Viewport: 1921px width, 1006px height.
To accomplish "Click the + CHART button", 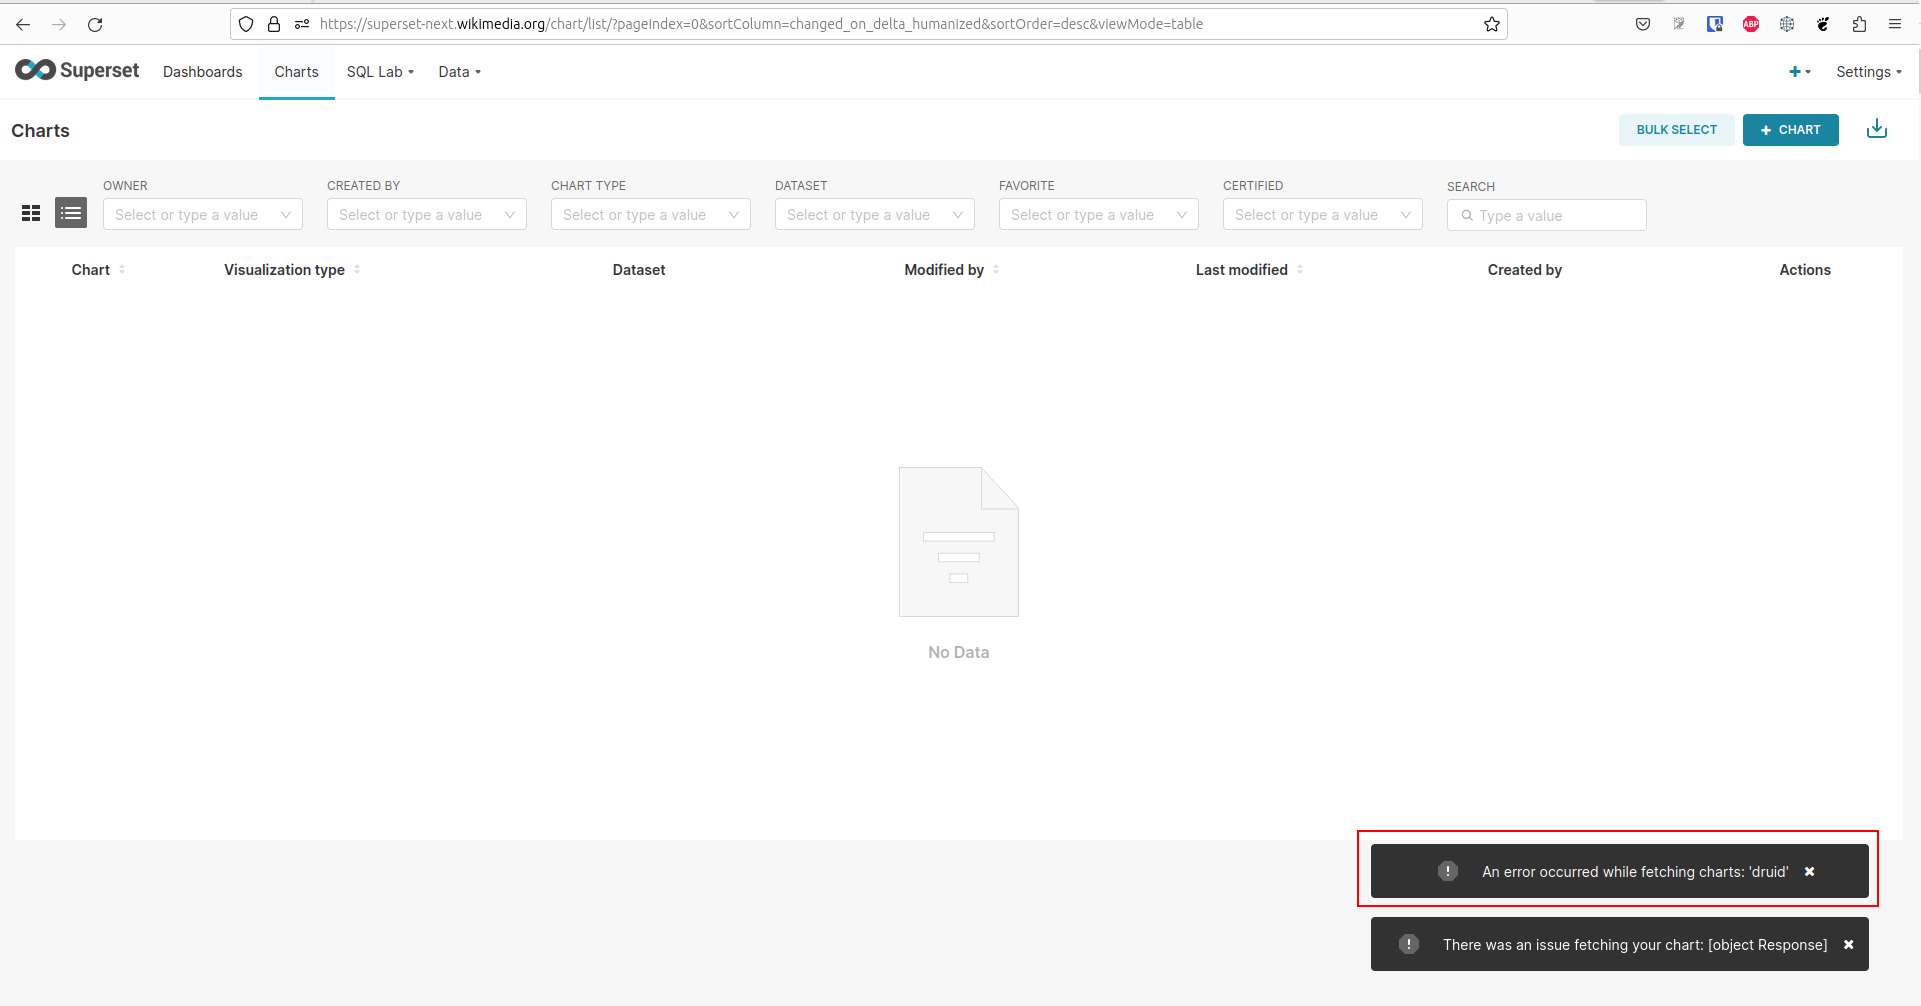I will click(x=1790, y=129).
